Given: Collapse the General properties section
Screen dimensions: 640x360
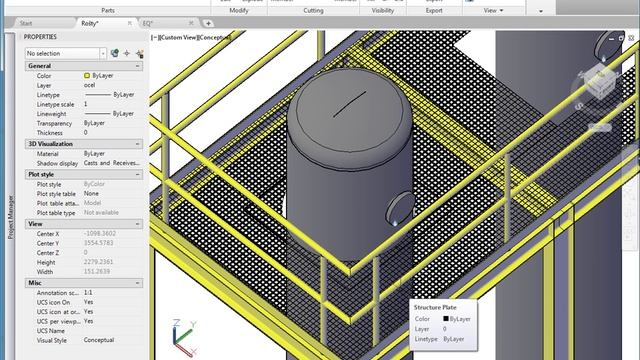Looking at the screenshot, I should coord(138,66).
